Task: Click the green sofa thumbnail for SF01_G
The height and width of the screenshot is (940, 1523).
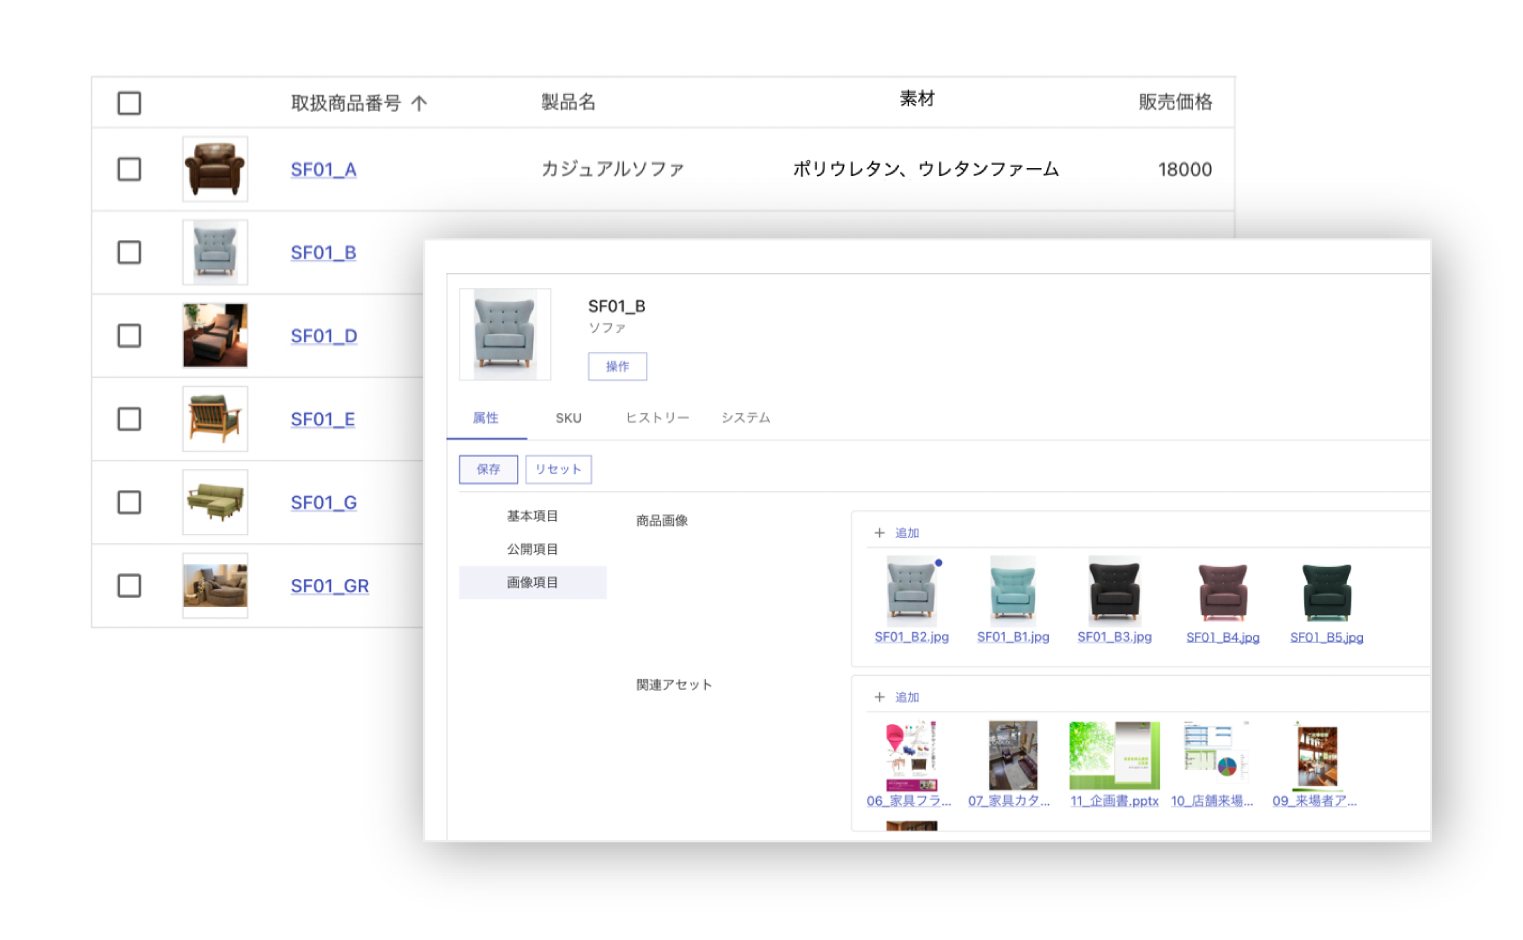Action: pos(215,502)
